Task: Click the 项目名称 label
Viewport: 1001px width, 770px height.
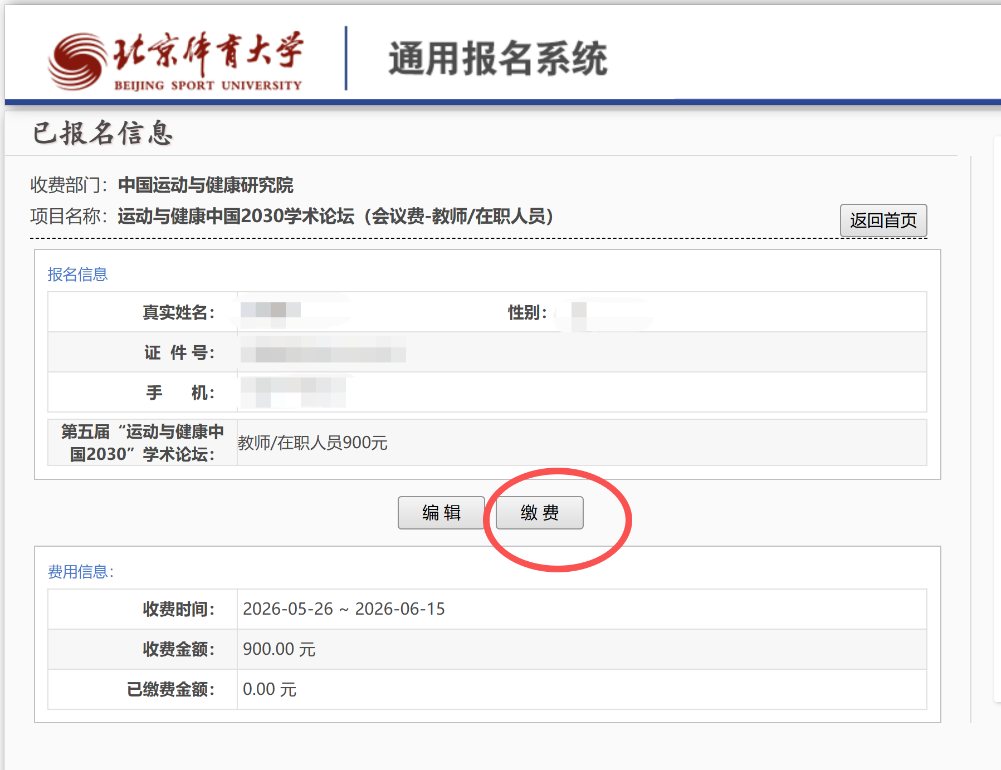Action: point(69,216)
